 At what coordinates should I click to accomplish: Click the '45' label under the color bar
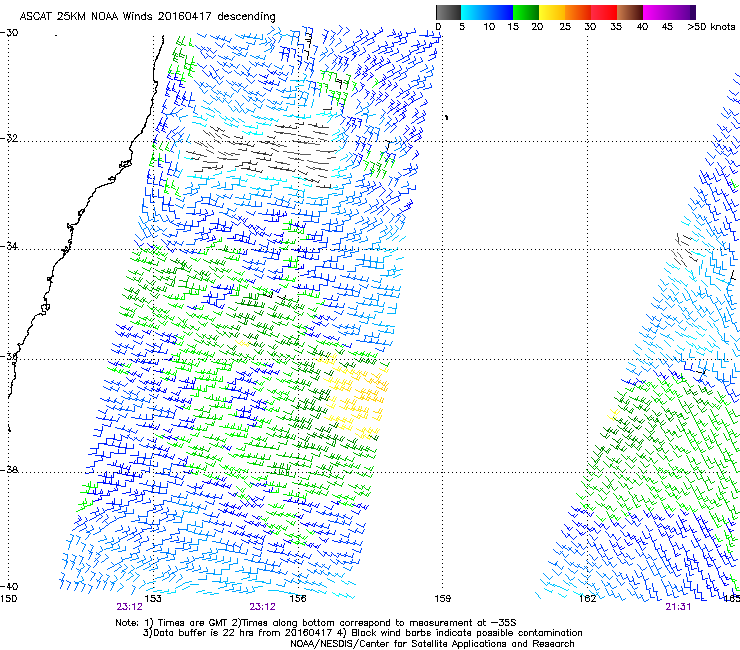[667, 27]
